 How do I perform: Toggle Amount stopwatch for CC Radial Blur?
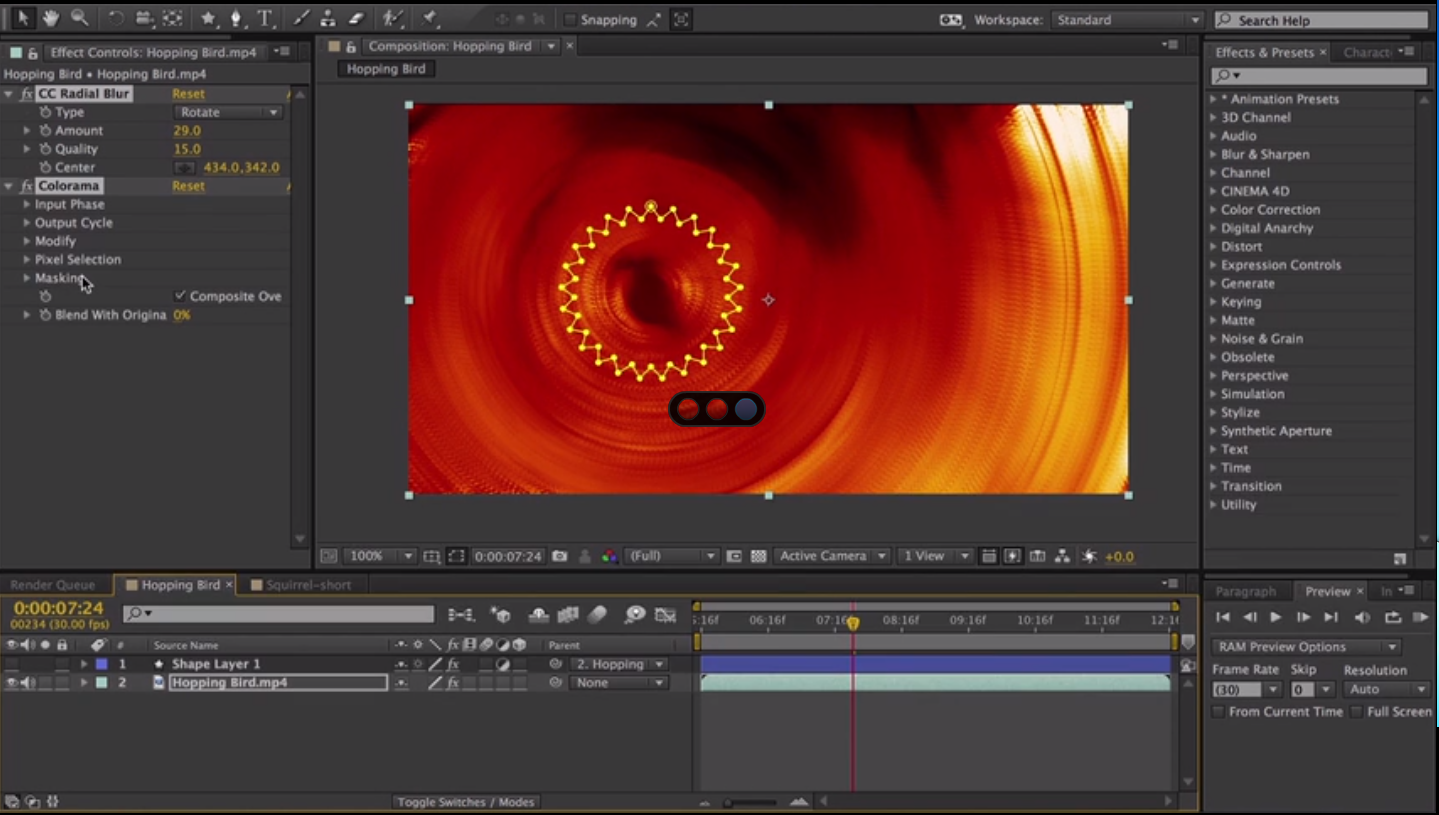(45, 131)
